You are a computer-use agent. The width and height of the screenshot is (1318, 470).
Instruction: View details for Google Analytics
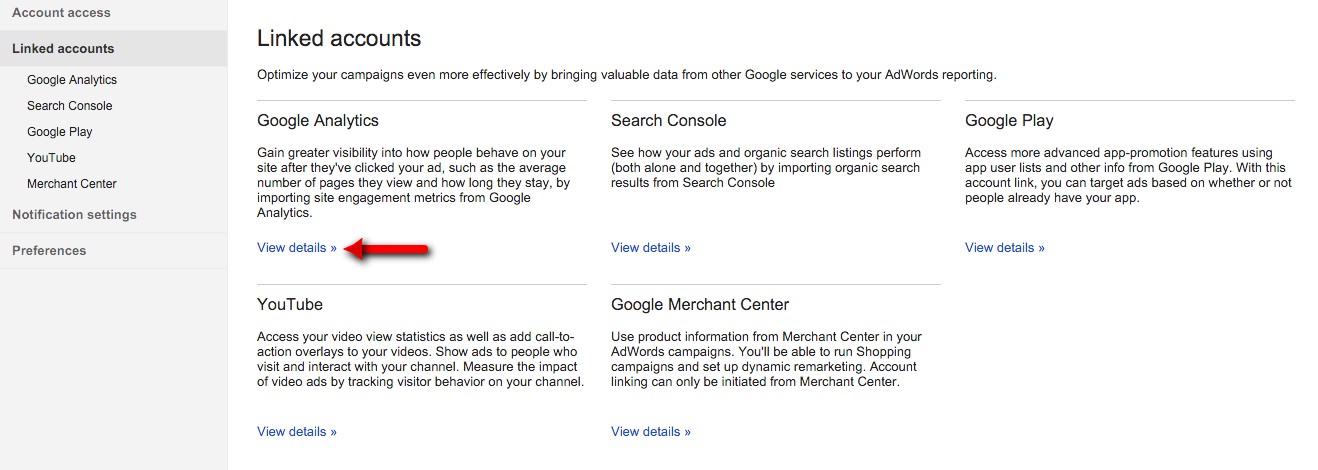(296, 248)
